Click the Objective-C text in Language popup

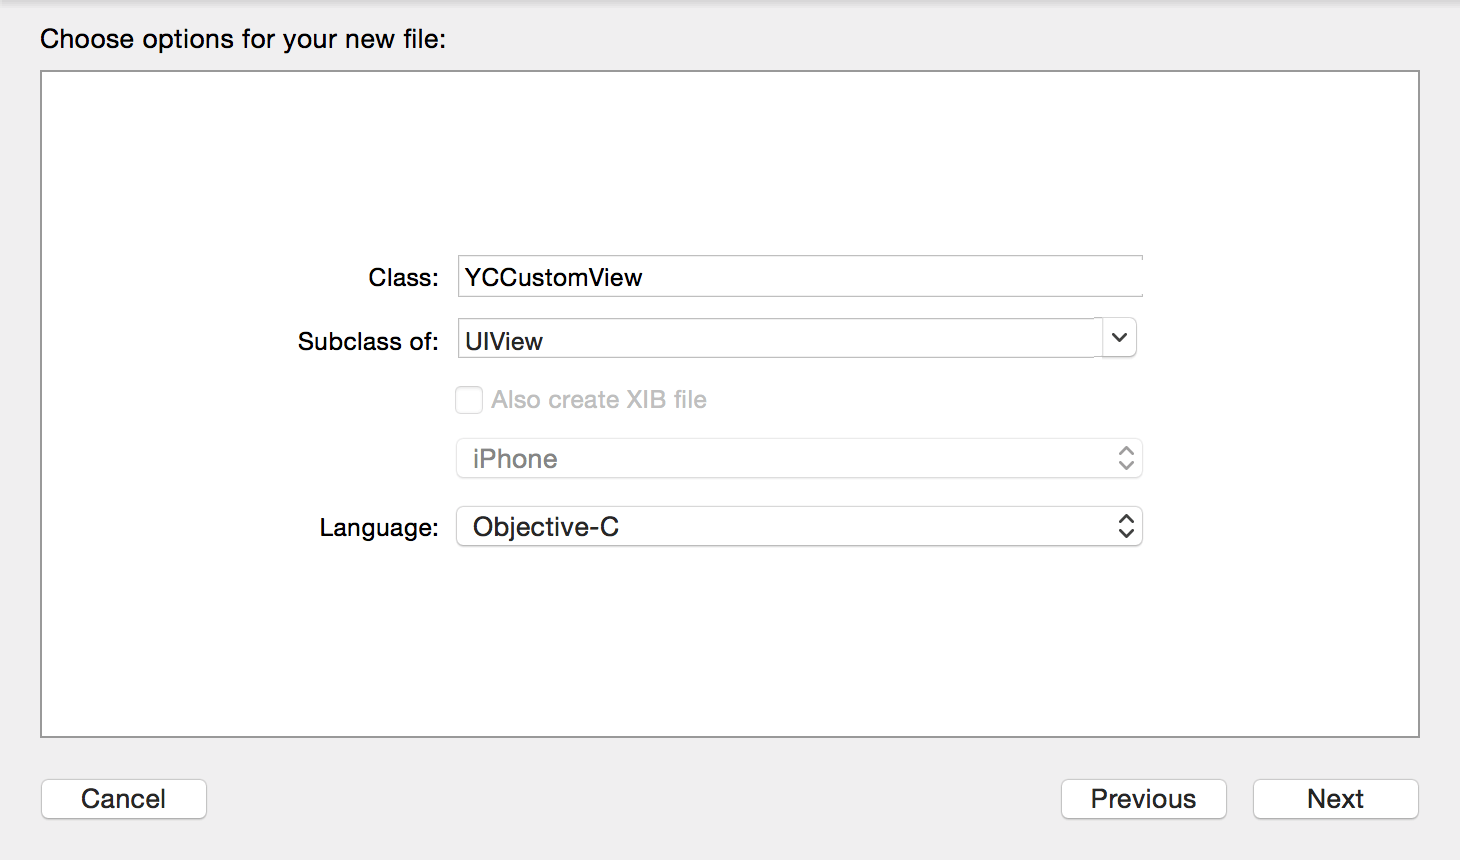pos(546,527)
